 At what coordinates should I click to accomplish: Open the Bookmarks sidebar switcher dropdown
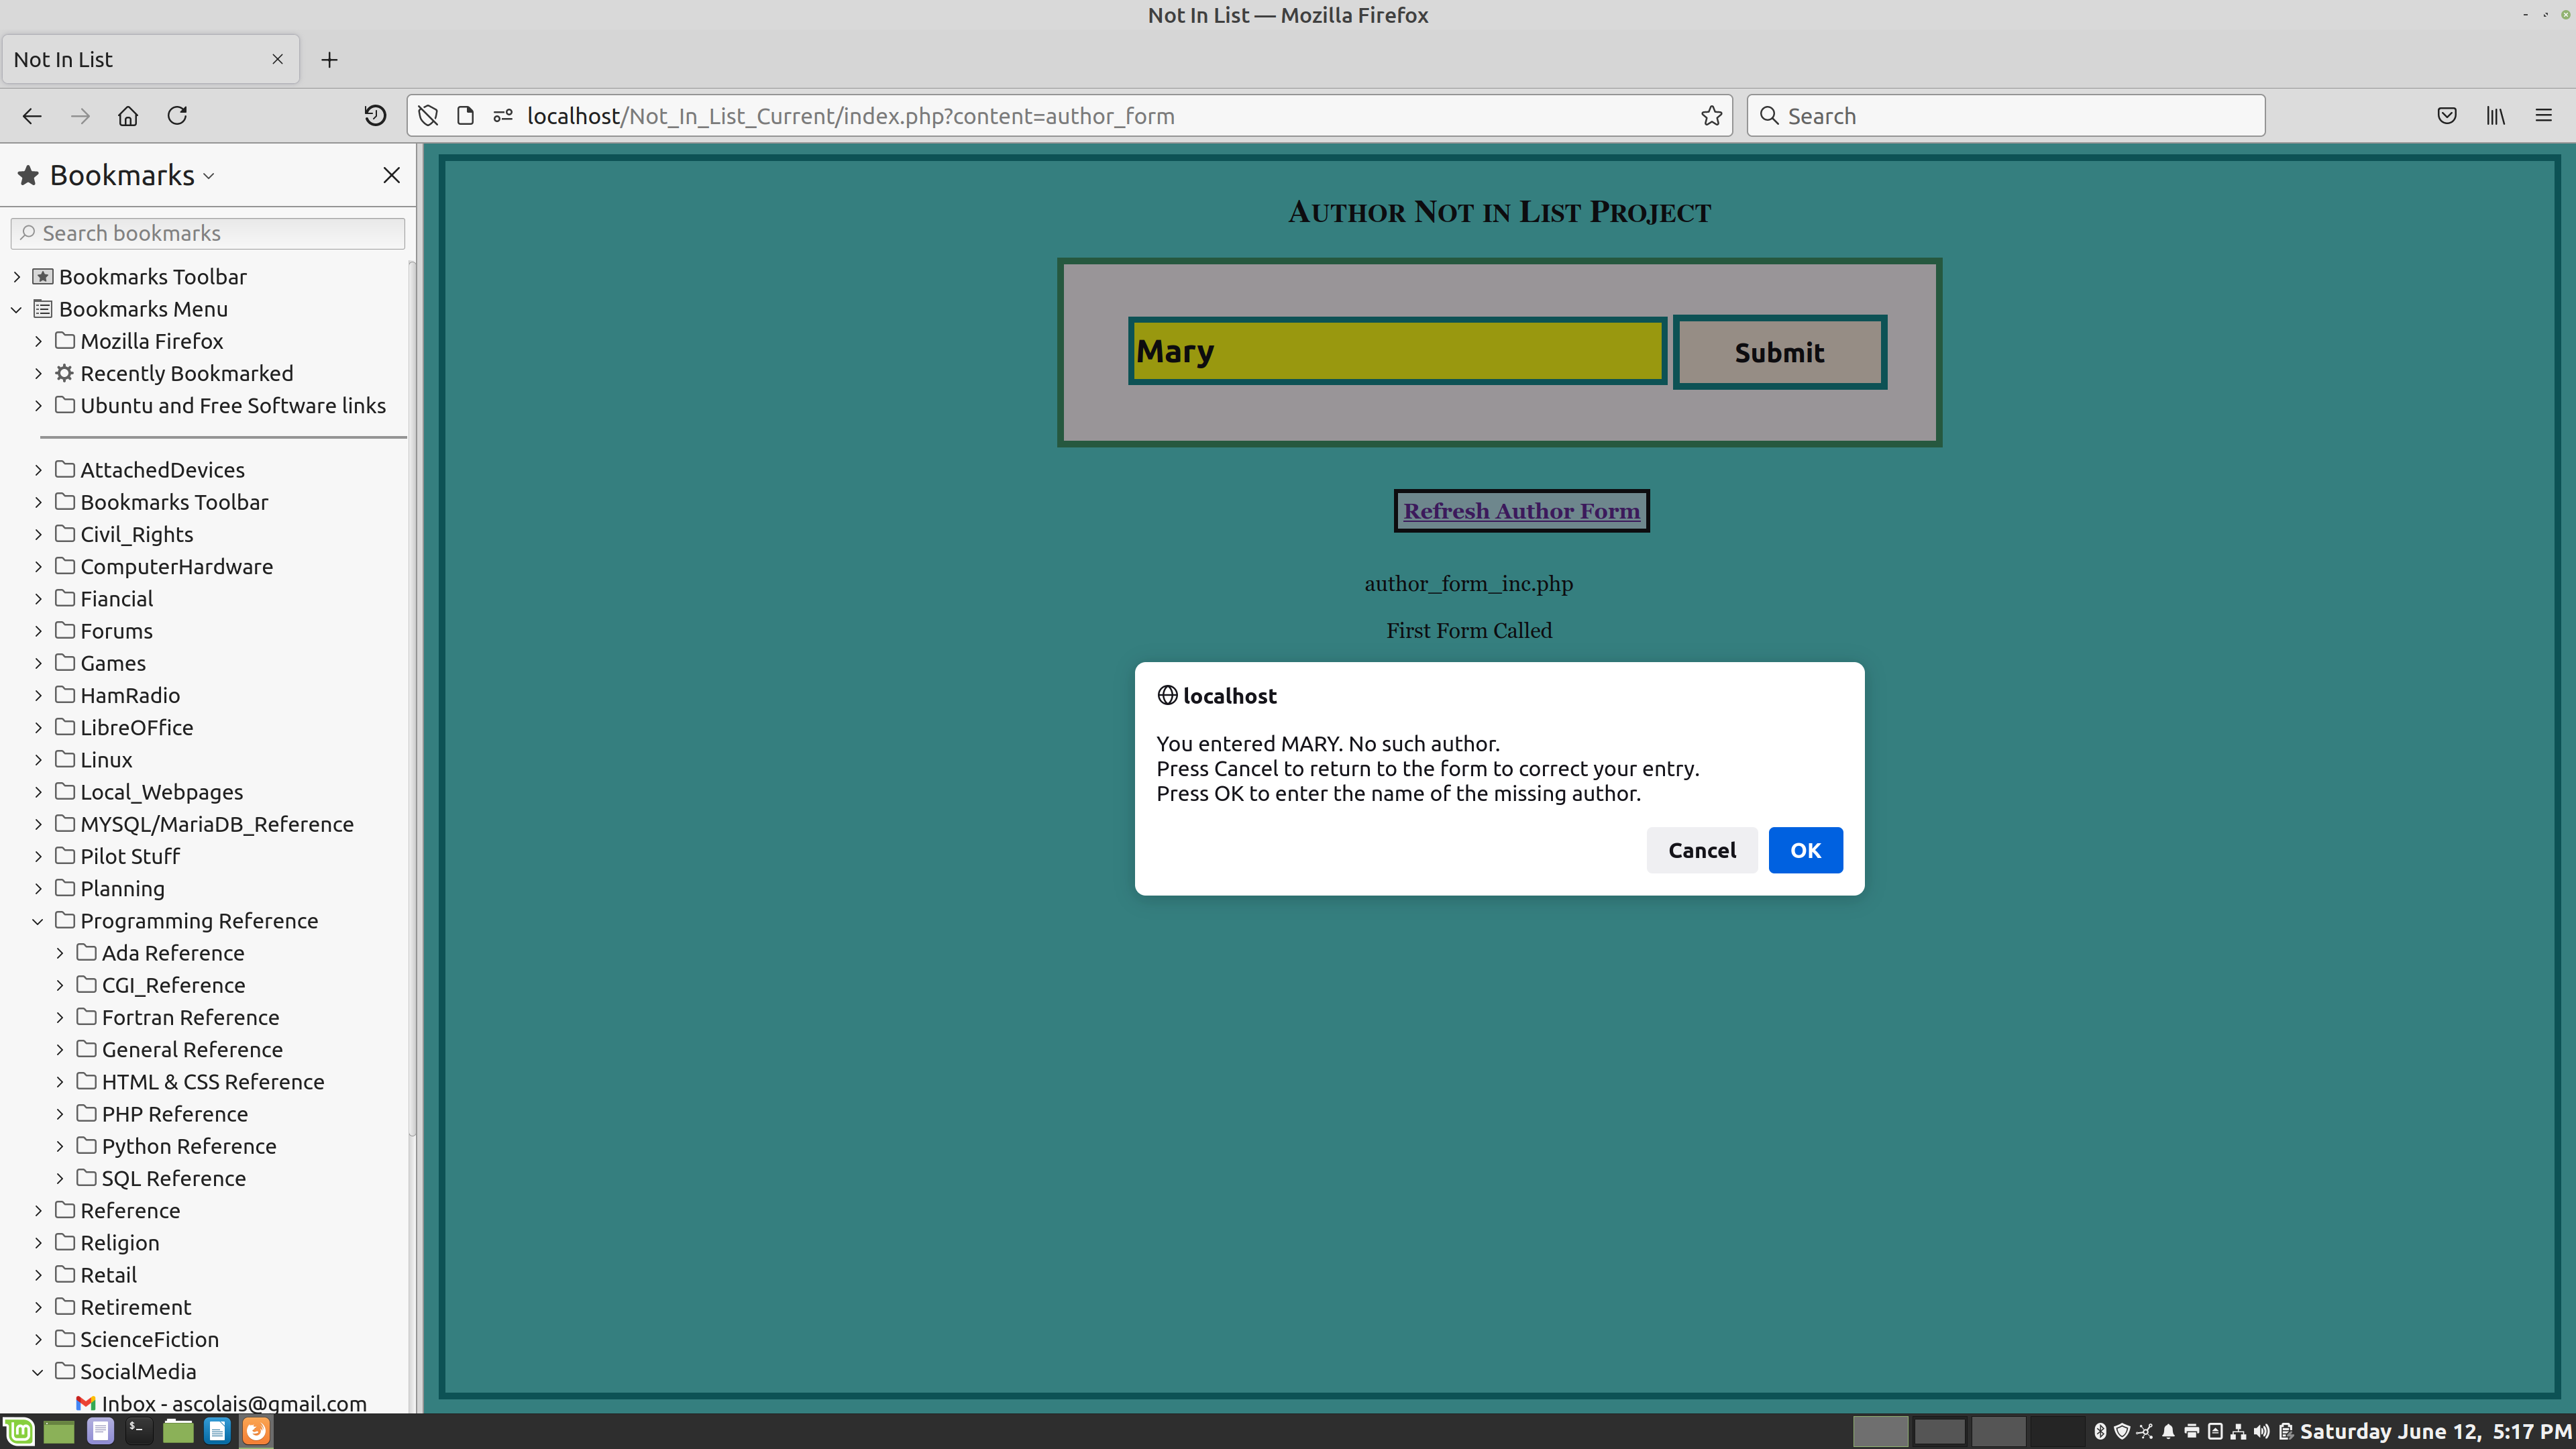pyautogui.click(x=130, y=175)
